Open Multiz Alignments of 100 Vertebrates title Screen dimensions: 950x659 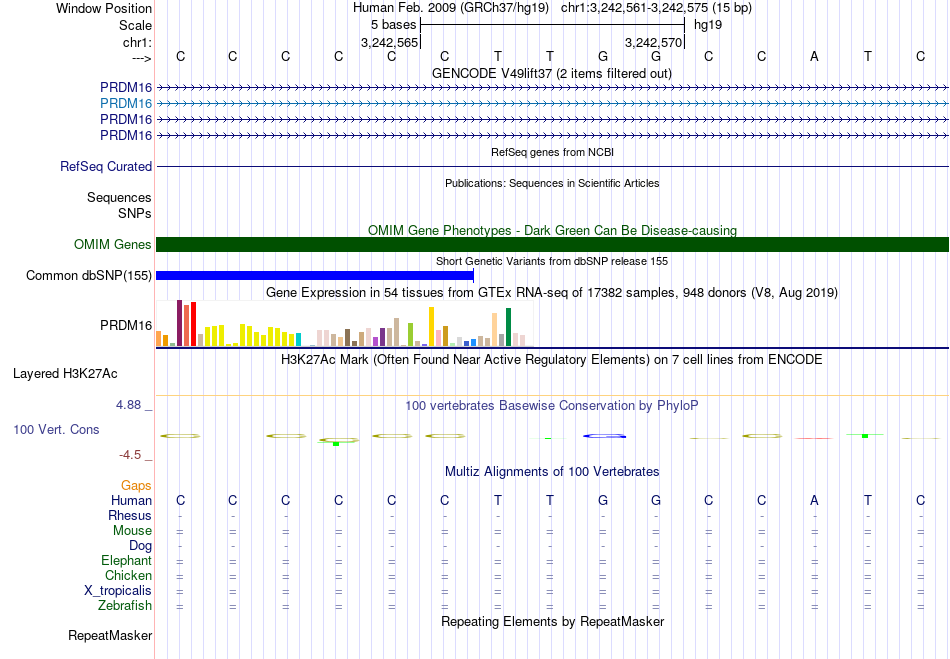tap(552, 471)
